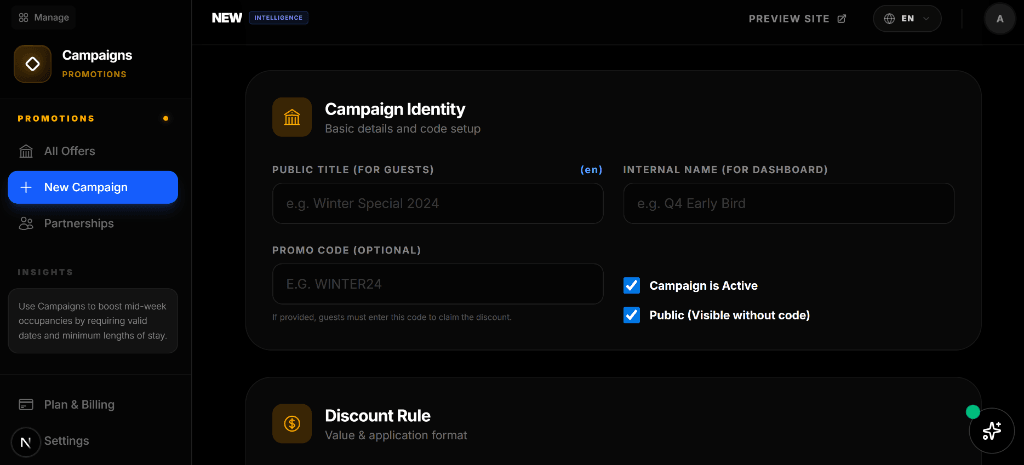Open All Offers in sidebar
Viewport: 1024px width, 465px height.
pyautogui.click(x=93, y=152)
